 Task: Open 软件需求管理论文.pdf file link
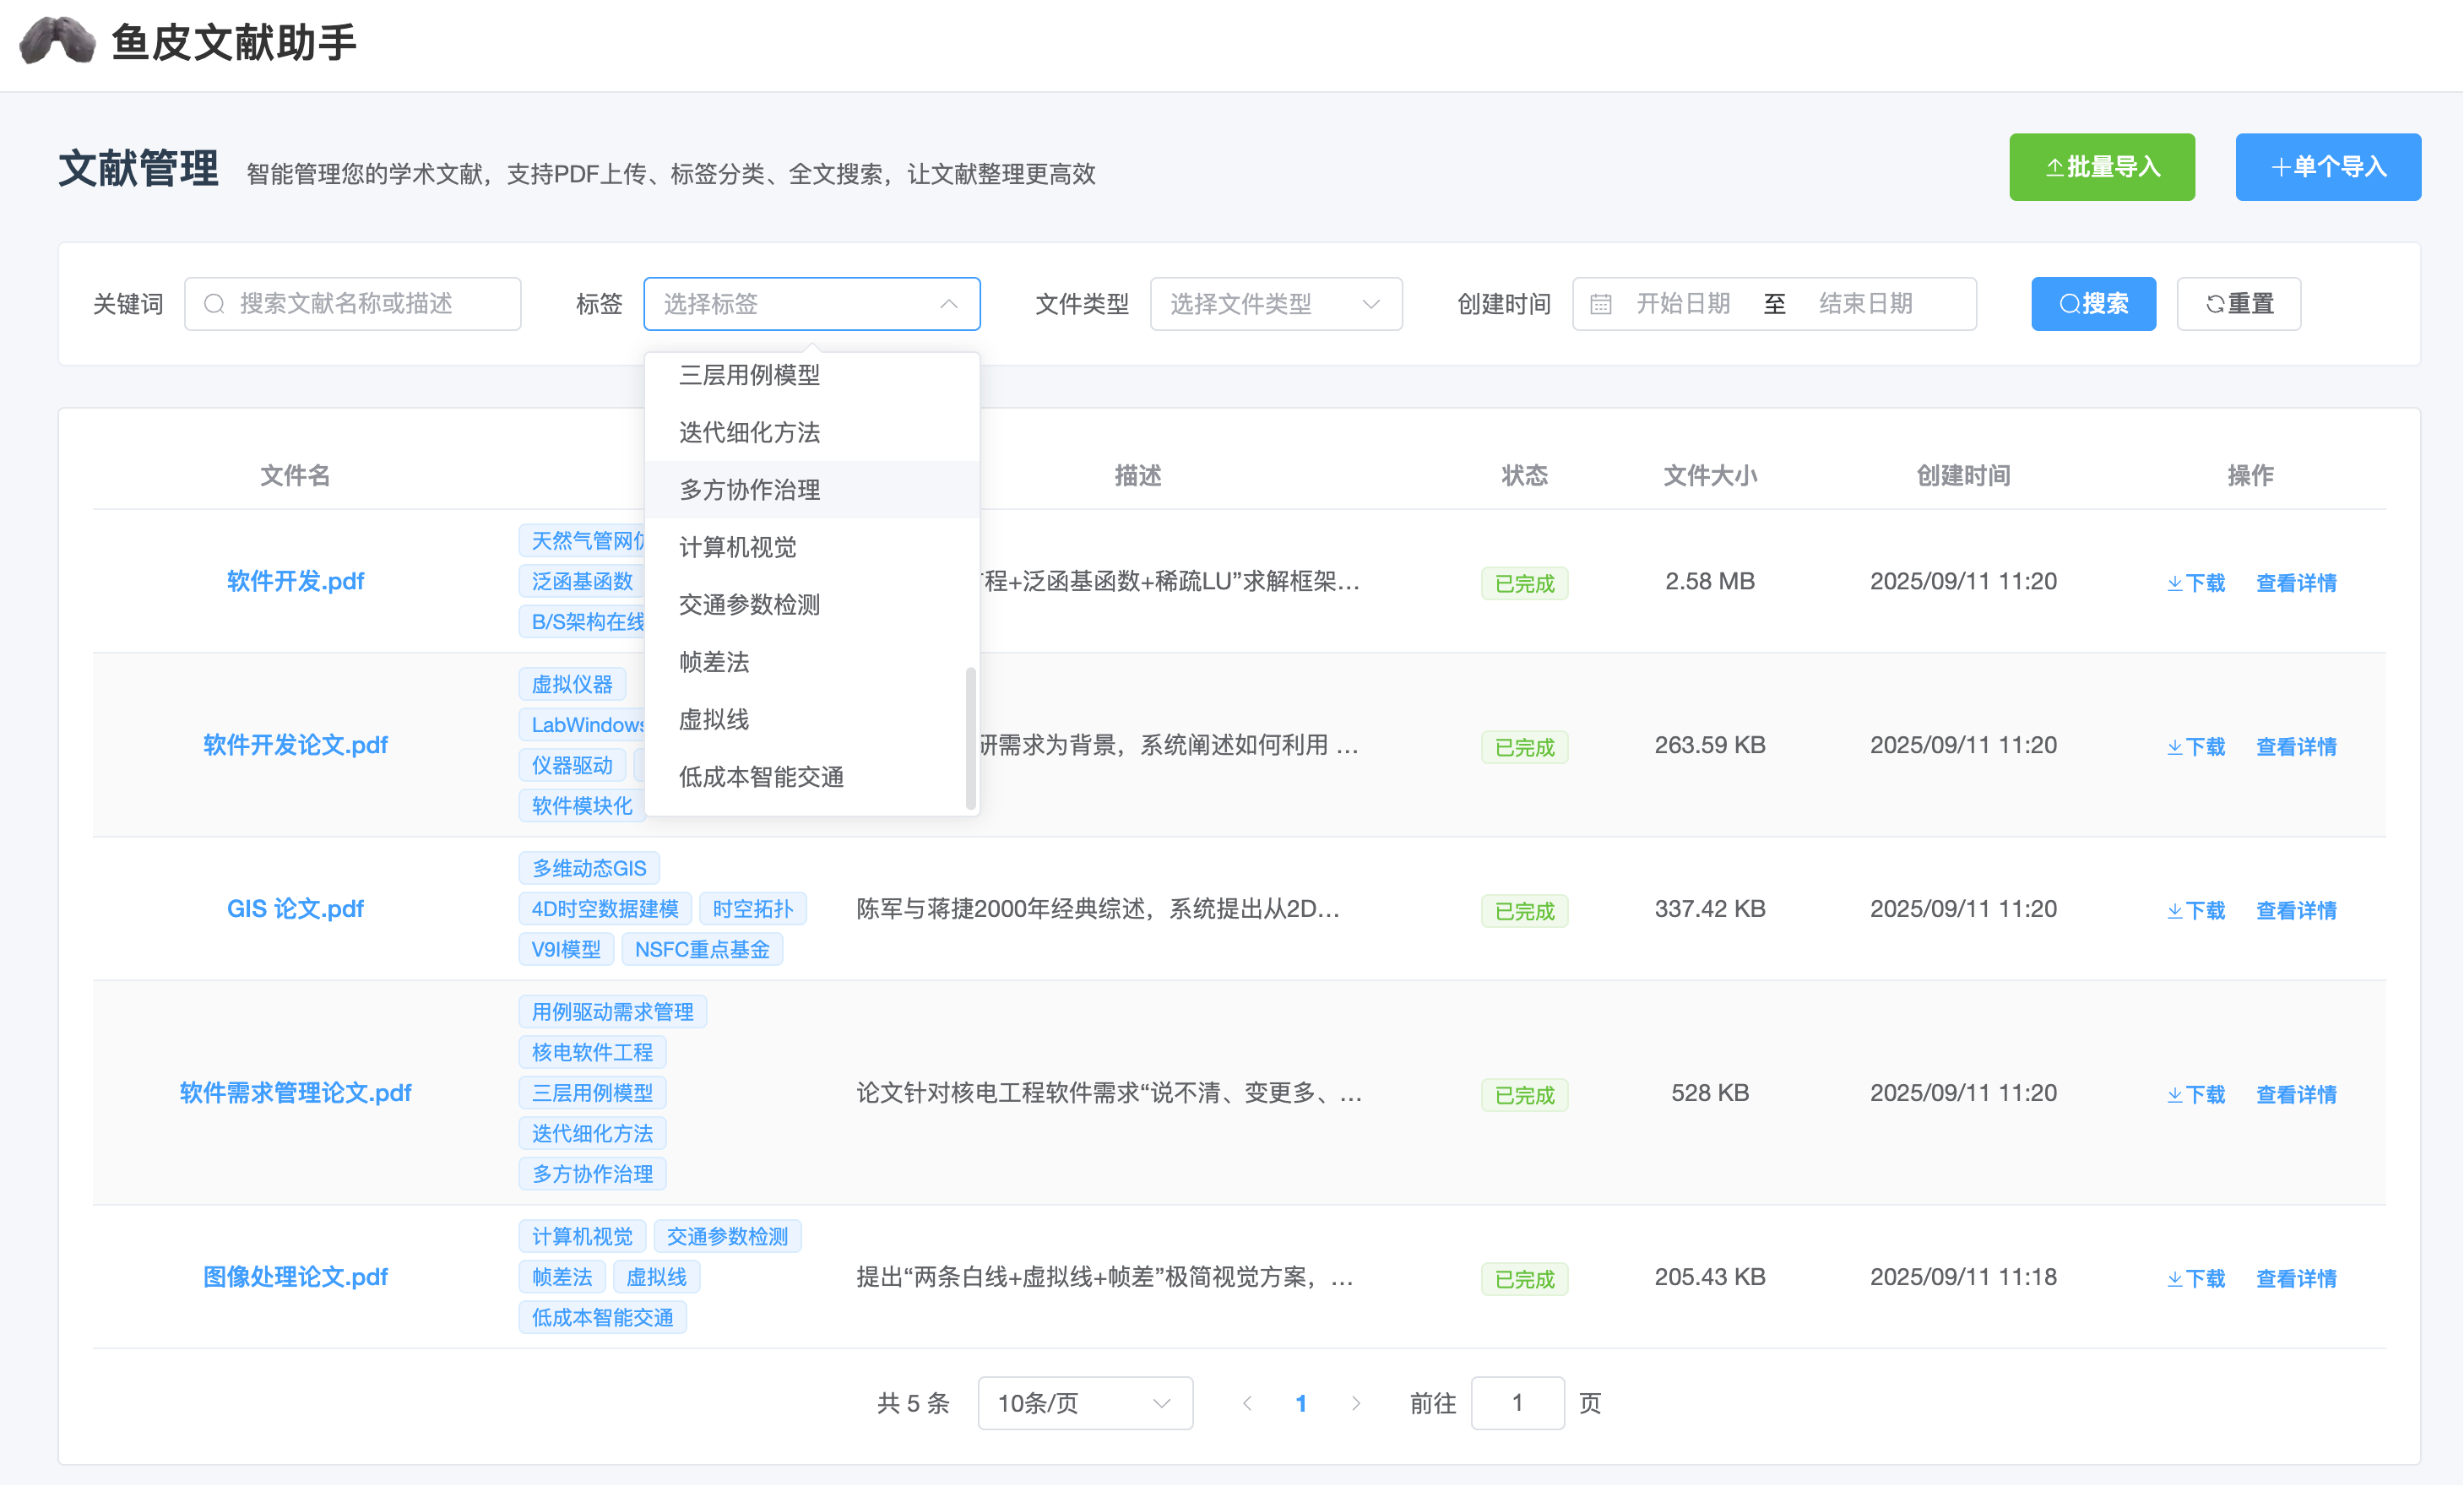(295, 1093)
